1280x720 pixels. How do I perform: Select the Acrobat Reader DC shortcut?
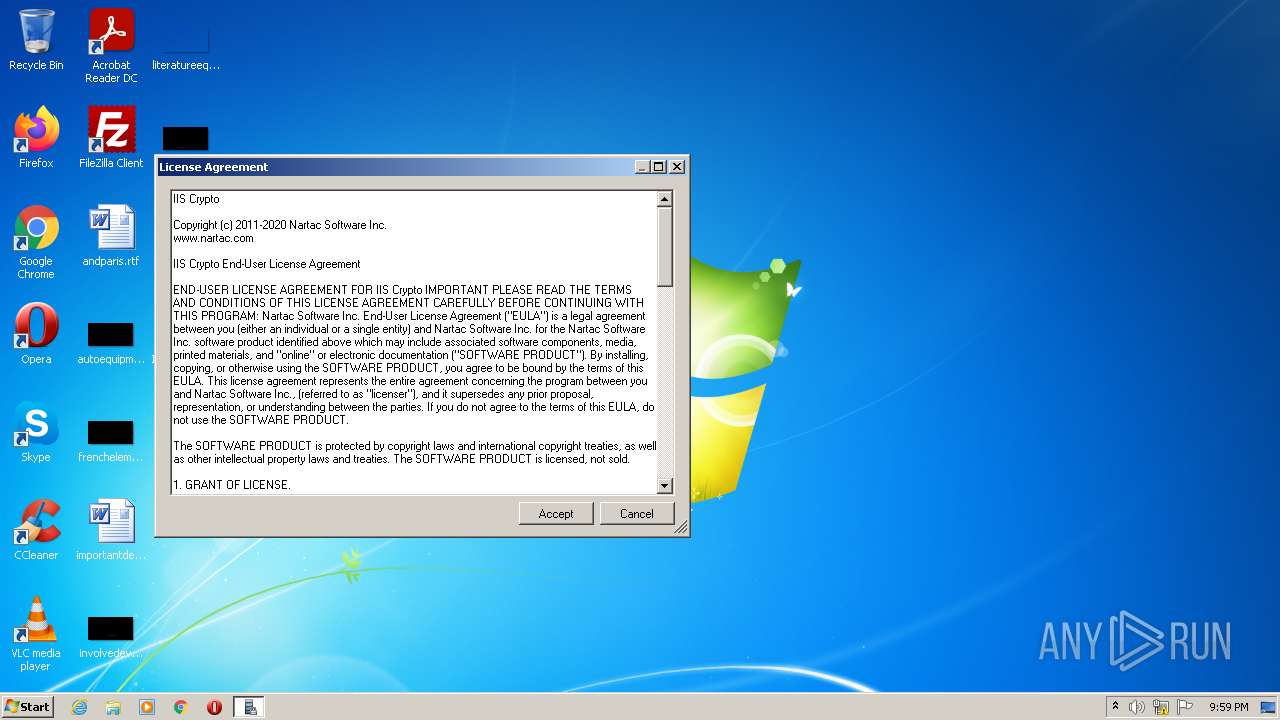(111, 46)
